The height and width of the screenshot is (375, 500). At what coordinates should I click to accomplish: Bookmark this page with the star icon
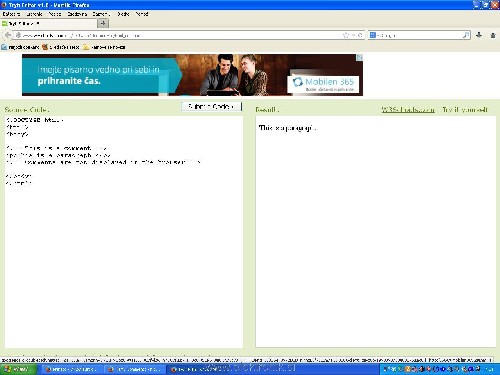click(346, 35)
